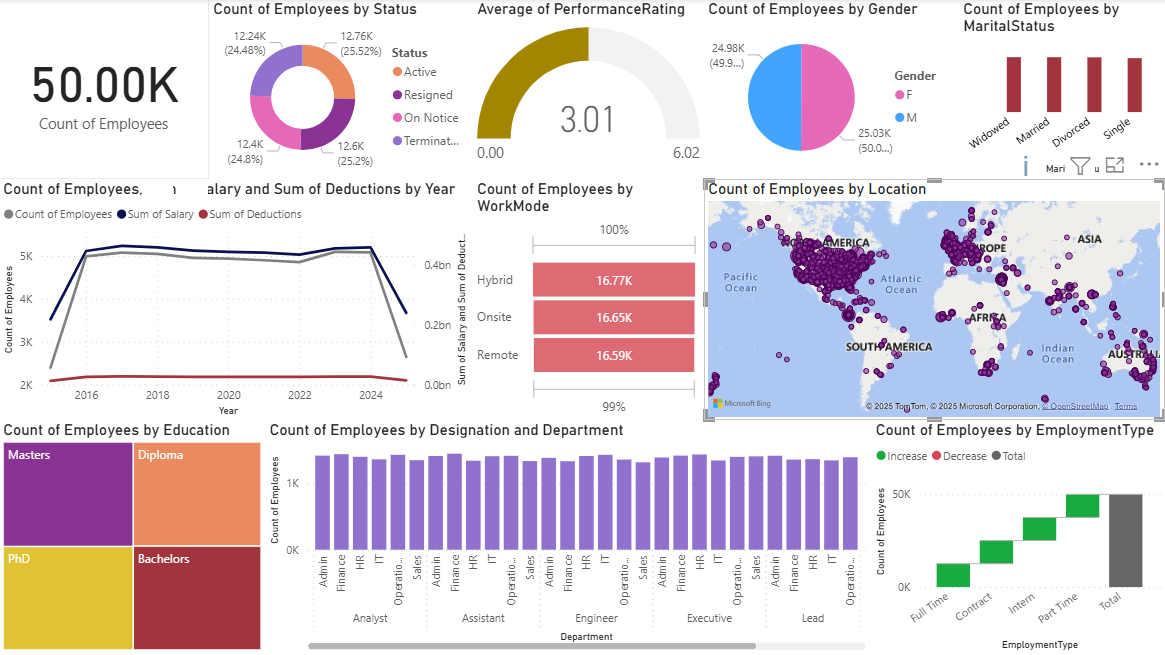Click the Active status legend marker
The width and height of the screenshot is (1165, 655).
[x=398, y=72]
